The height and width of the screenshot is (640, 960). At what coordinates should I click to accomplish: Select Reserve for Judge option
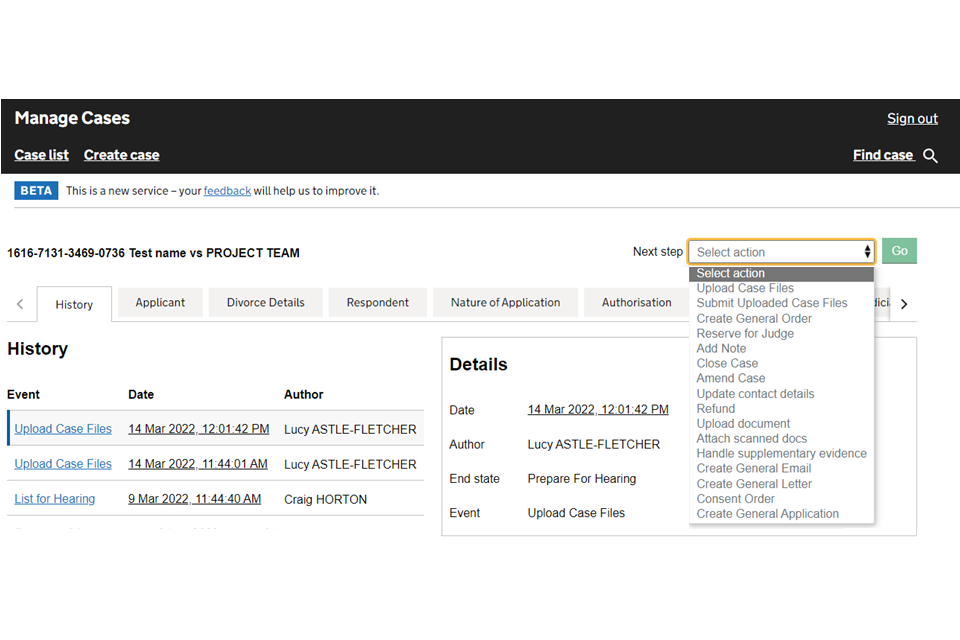point(745,333)
